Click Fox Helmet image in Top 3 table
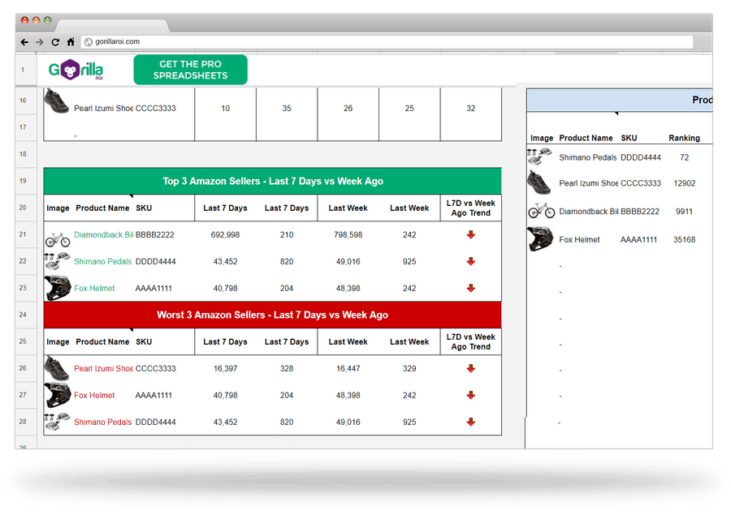 [58, 288]
